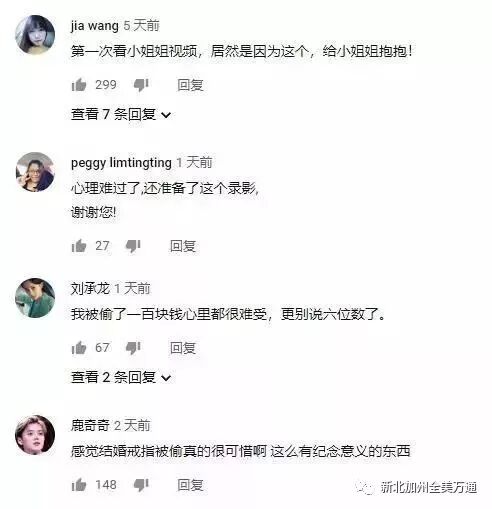The width and height of the screenshot is (492, 509).
Task: Dislike peggy limtingting's comment
Action: 133,247
